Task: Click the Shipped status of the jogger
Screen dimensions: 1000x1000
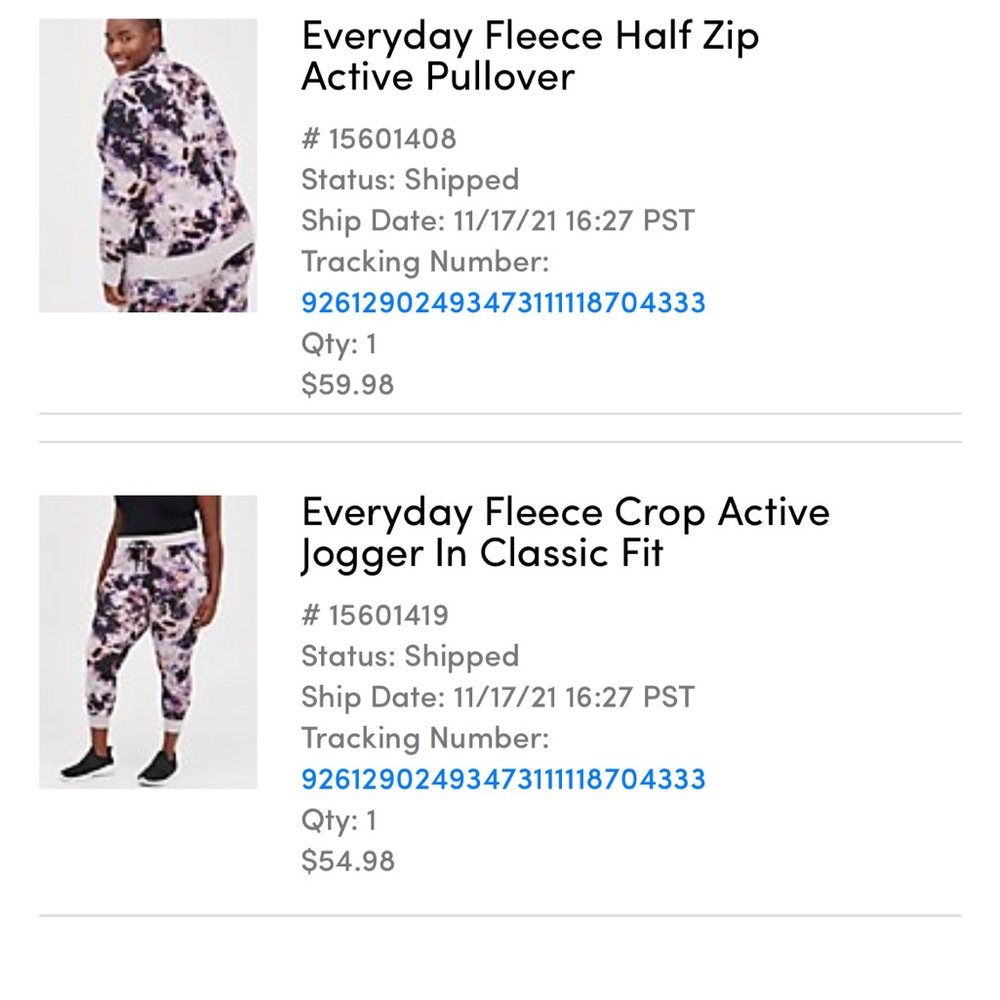Action: click(x=410, y=657)
